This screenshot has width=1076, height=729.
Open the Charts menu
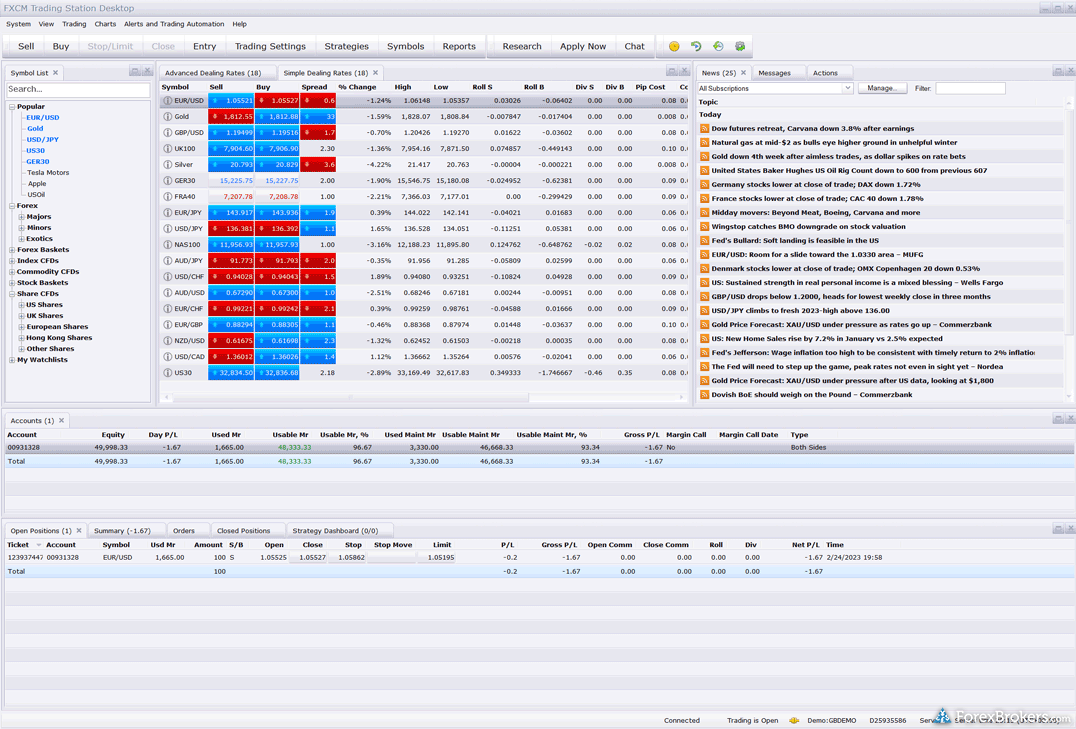click(x=105, y=24)
